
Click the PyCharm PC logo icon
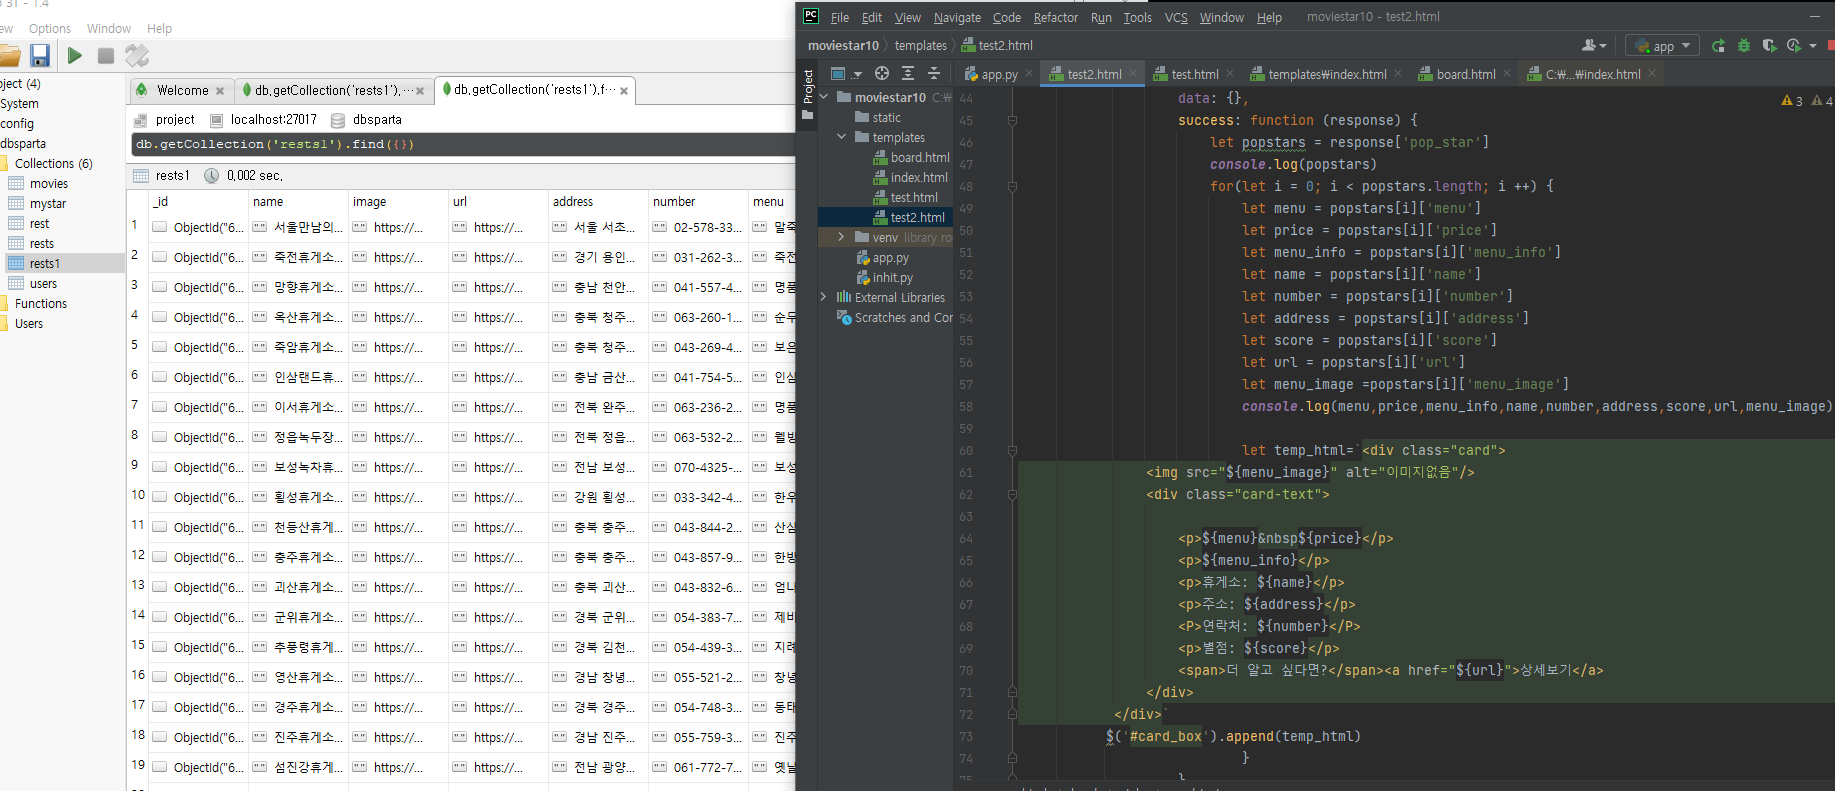[811, 16]
